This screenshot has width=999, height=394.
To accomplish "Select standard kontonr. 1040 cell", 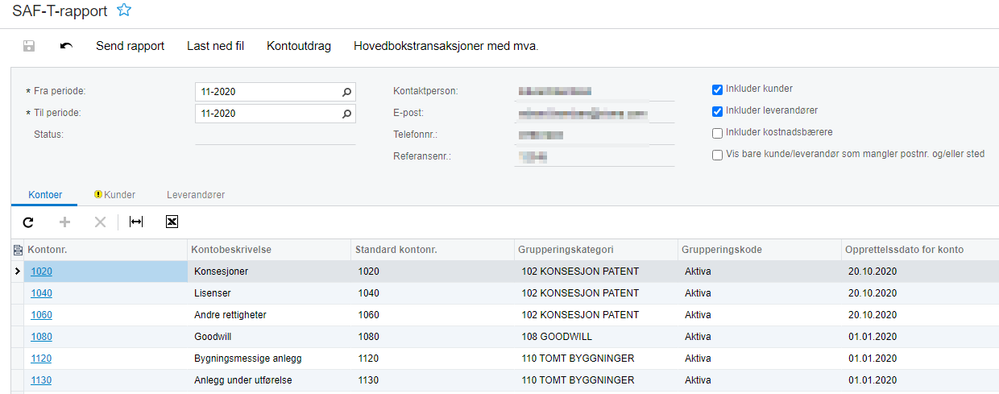I will click(x=433, y=293).
